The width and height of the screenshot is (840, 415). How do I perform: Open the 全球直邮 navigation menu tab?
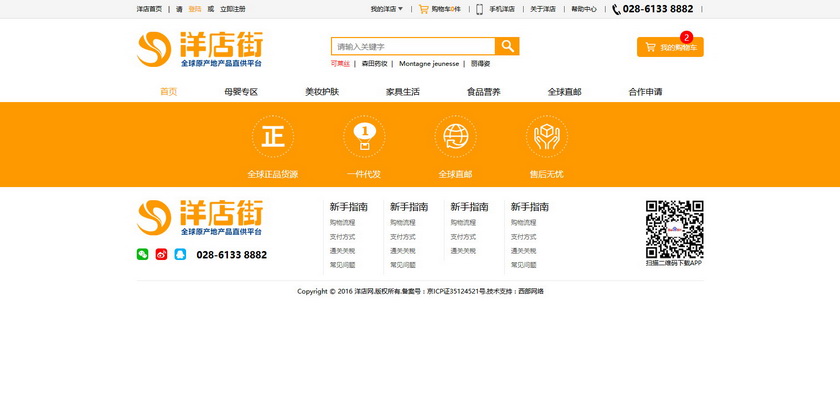click(565, 92)
